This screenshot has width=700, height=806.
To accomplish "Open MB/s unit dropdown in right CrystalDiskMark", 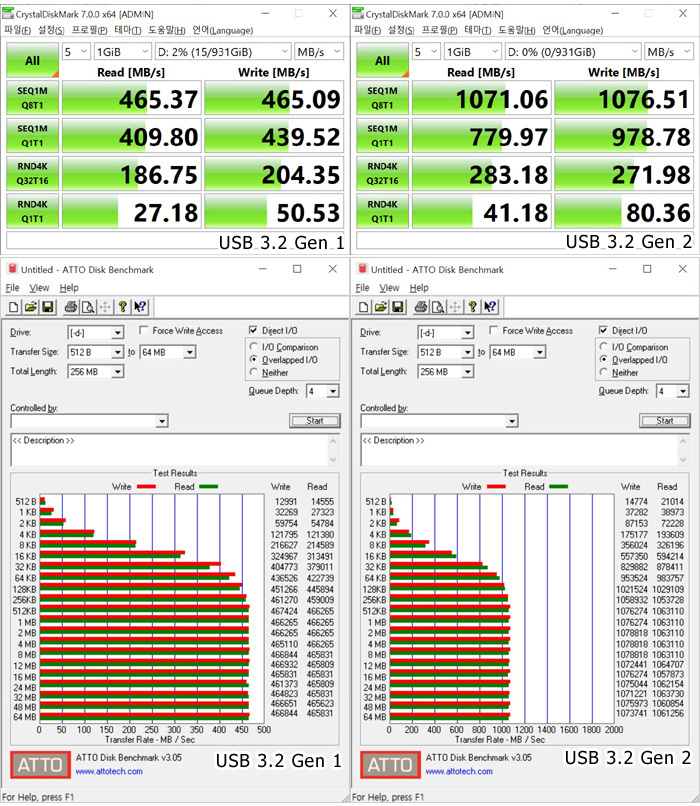I will coord(668,52).
